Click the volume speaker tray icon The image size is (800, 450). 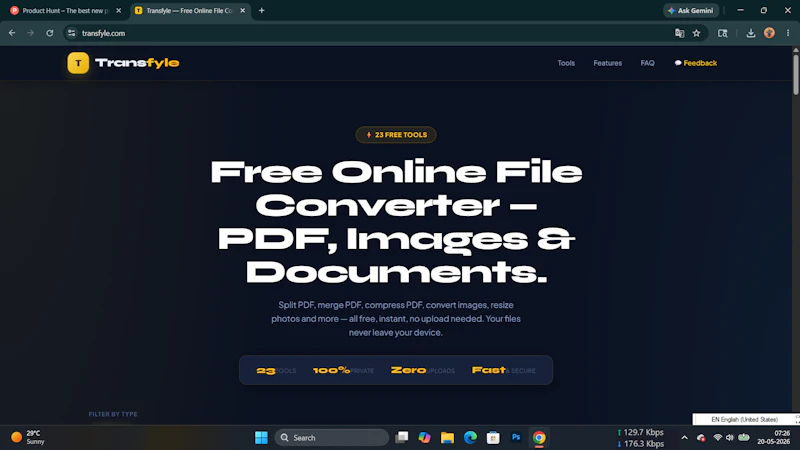point(730,438)
